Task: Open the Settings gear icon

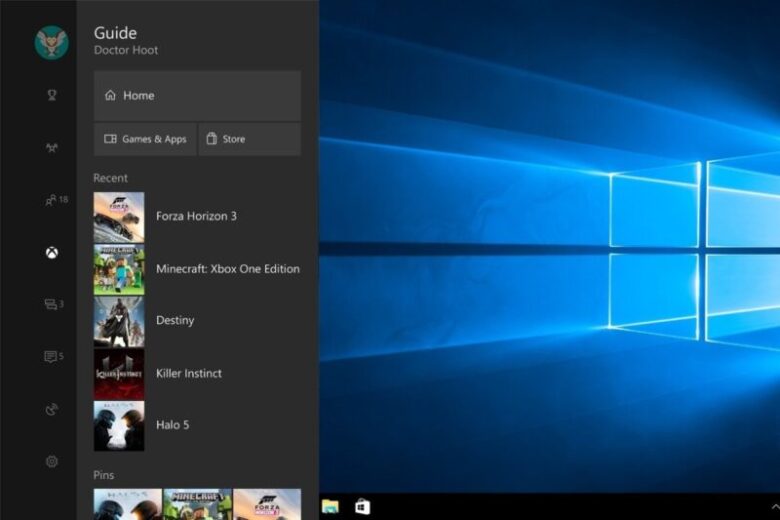Action: pyautogui.click(x=51, y=461)
